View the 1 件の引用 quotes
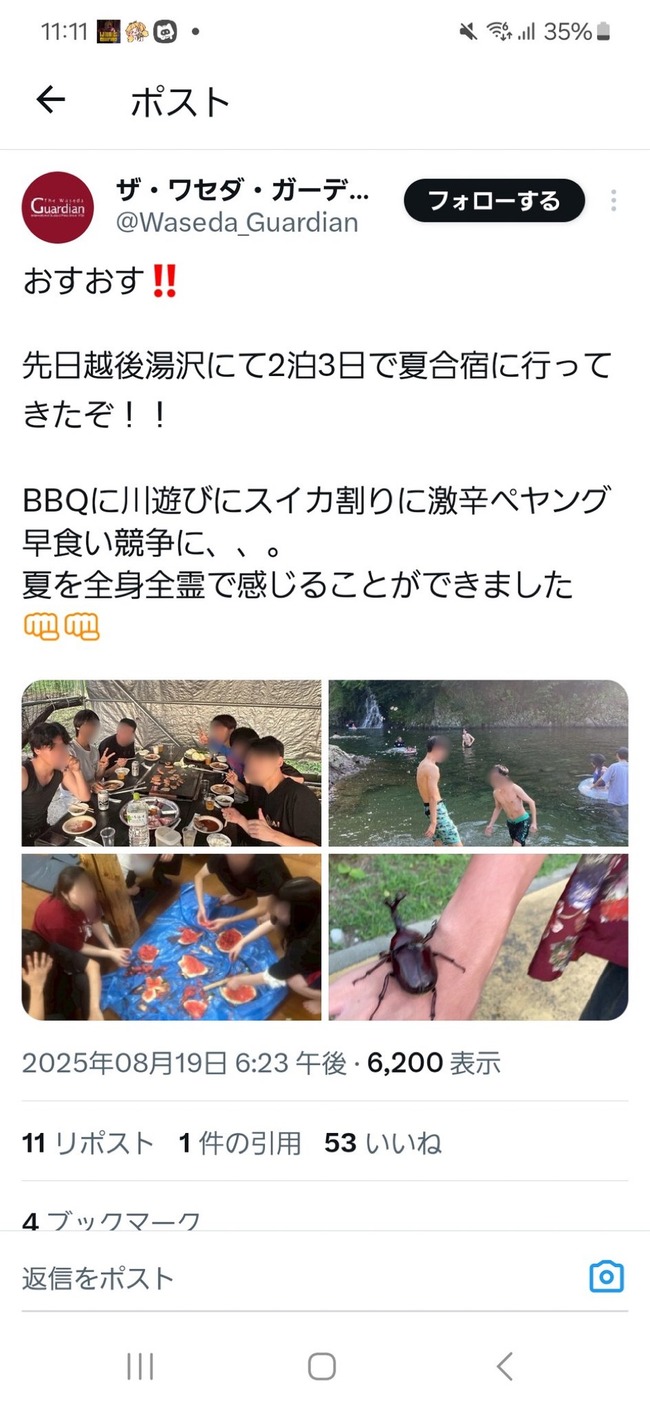 240,1143
